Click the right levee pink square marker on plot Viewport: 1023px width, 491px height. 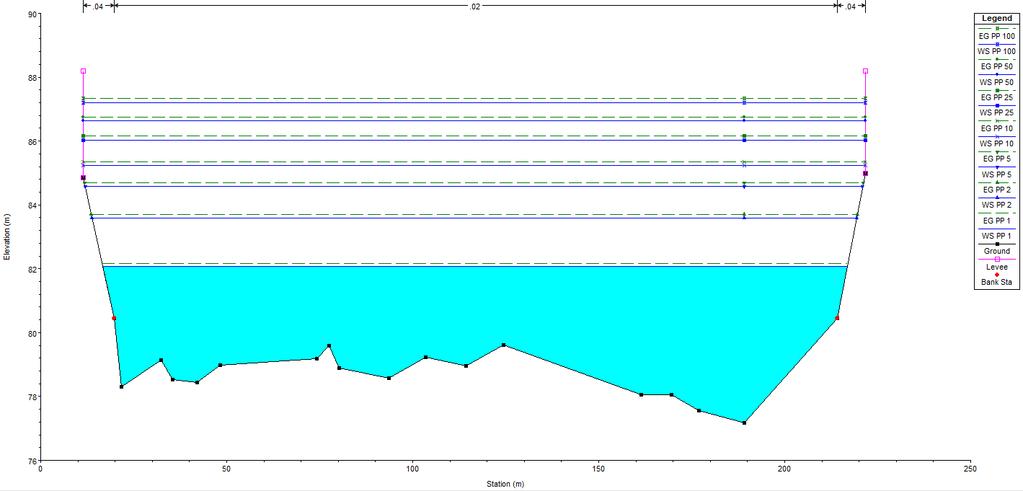[x=865, y=71]
